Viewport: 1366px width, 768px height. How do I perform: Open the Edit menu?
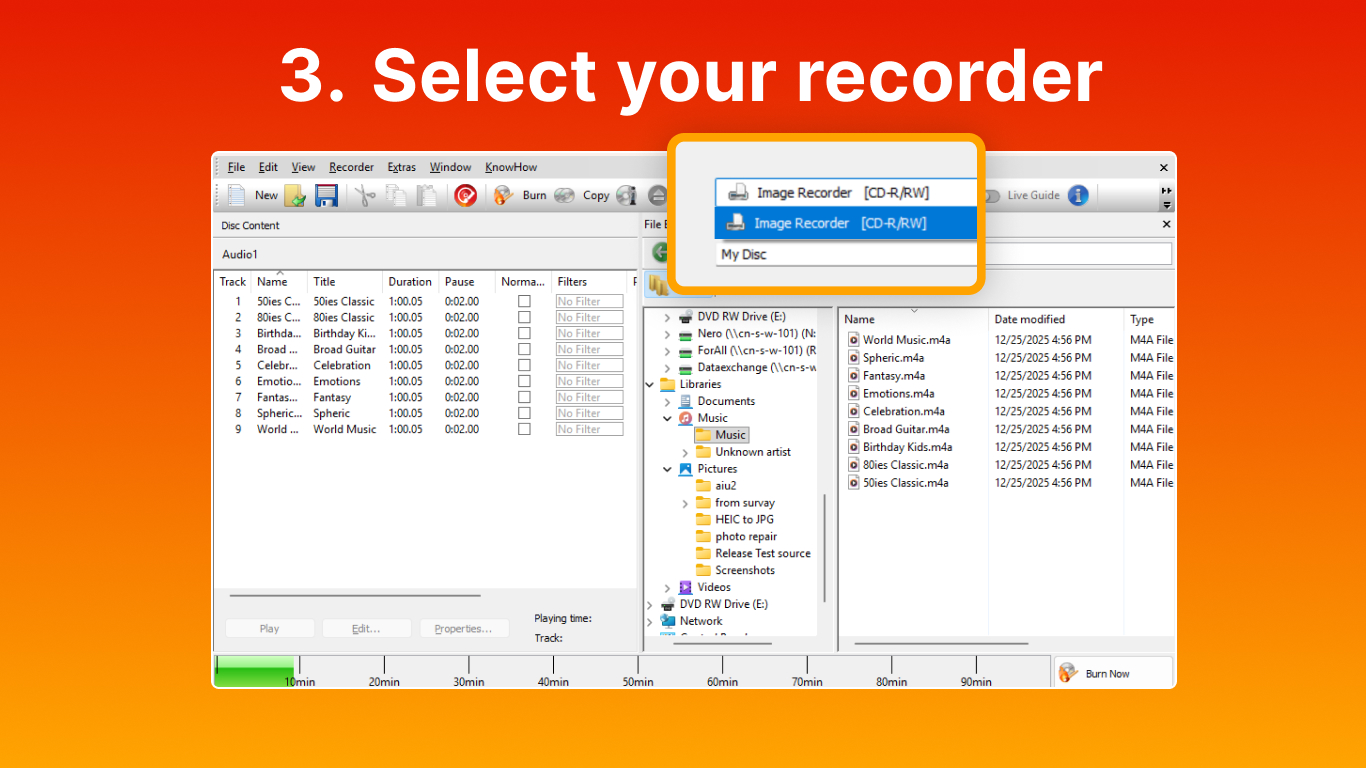pos(268,167)
